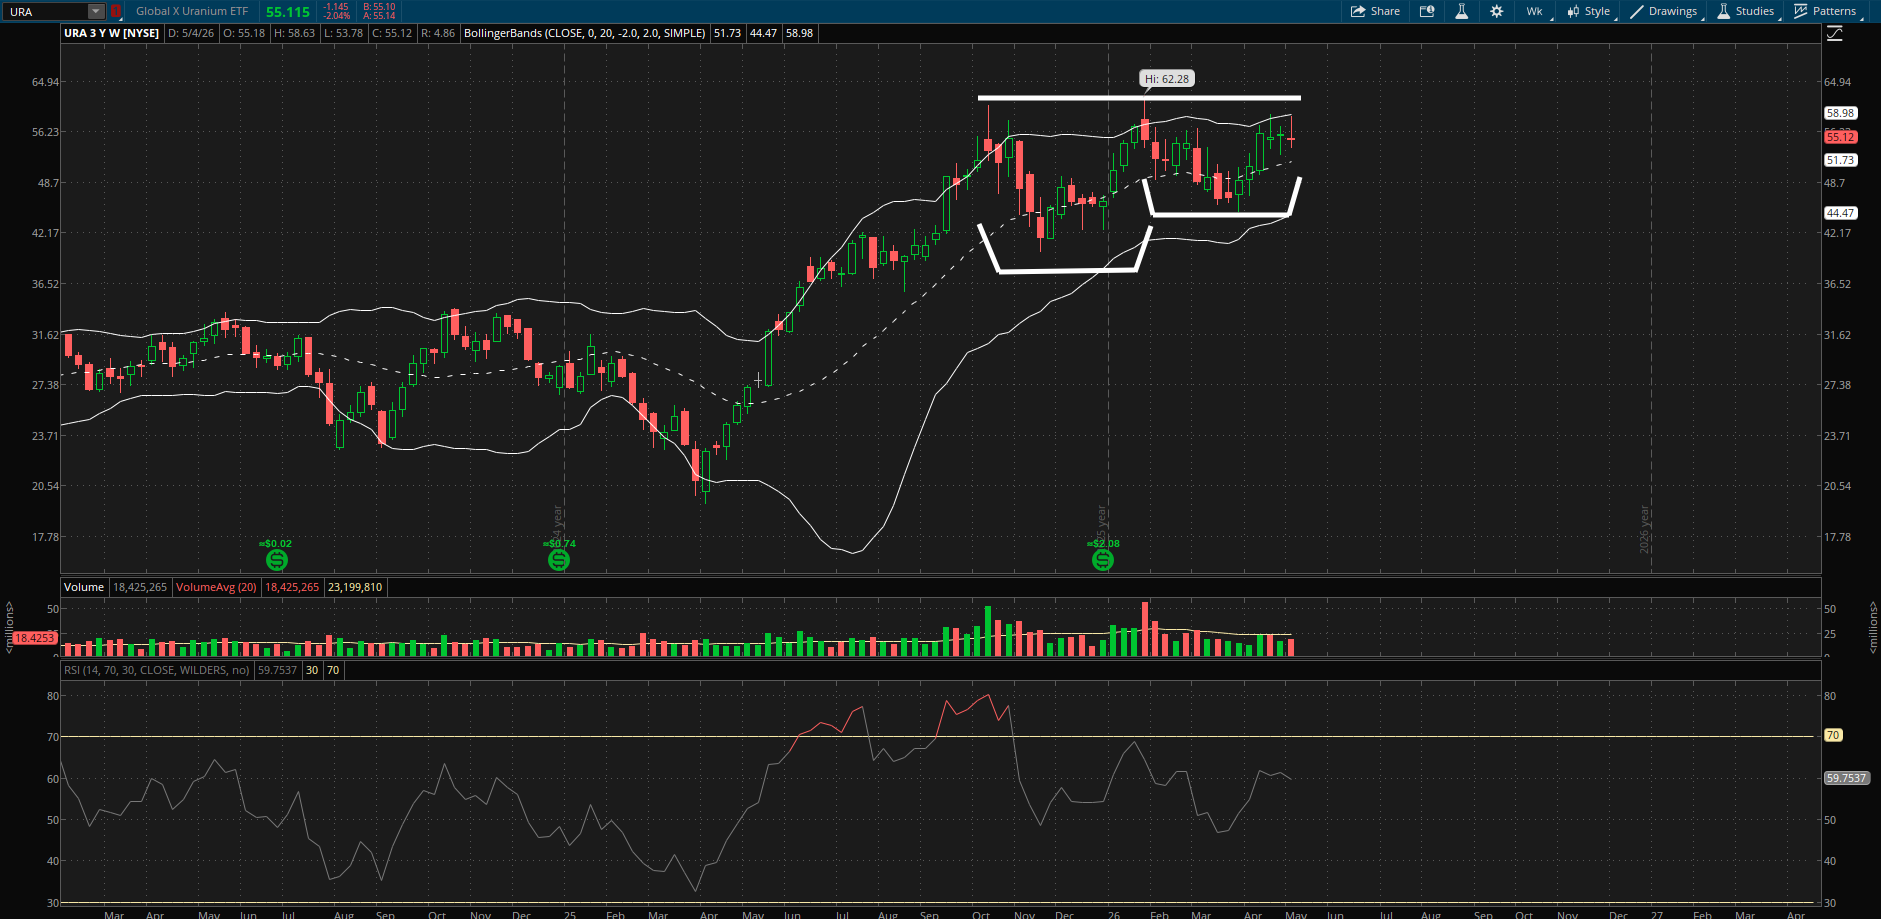The image size is (1881, 919).
Task: Click the 44.47 lower band price label
Action: 1840,213
